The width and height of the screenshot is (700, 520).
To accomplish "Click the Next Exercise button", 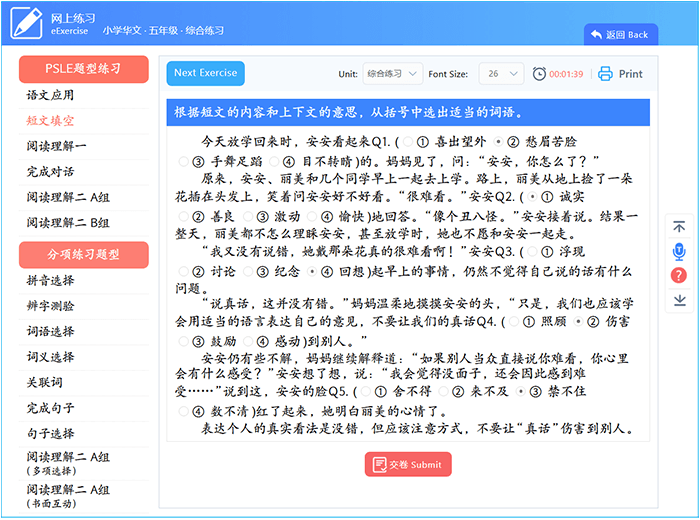I will (205, 73).
